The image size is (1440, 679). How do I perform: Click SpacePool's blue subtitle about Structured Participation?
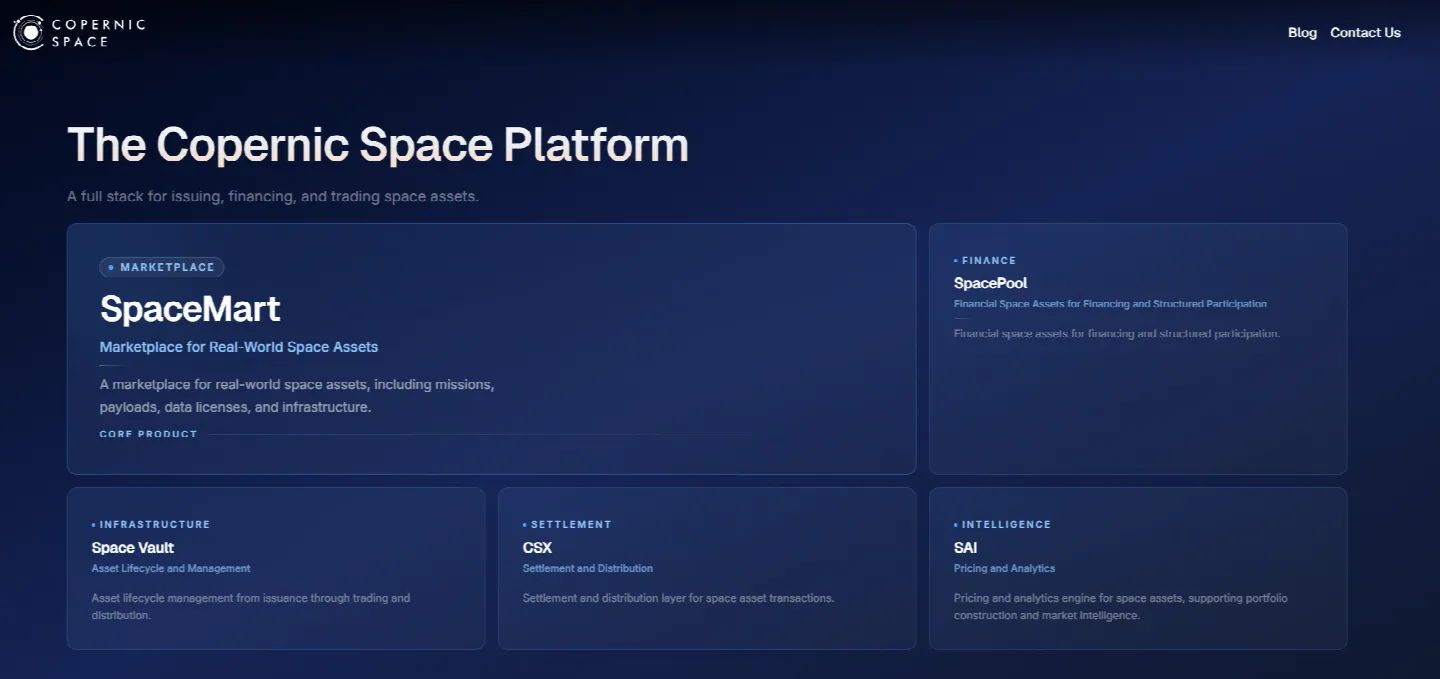1110,304
